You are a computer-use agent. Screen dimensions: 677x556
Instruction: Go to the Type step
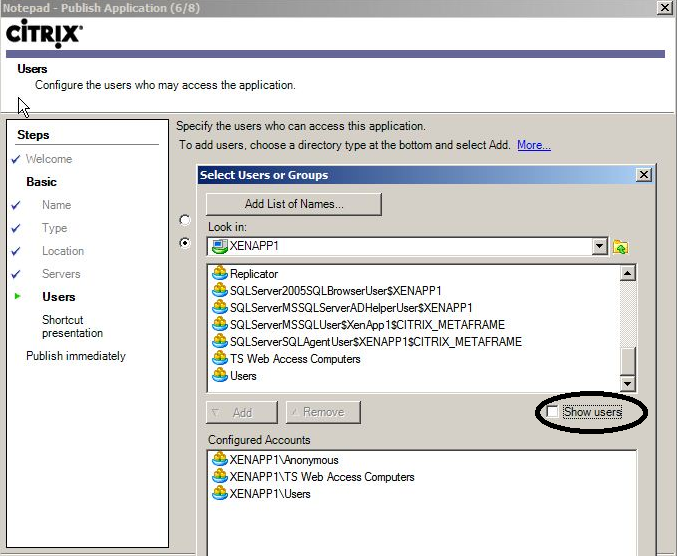pyautogui.click(x=54, y=228)
